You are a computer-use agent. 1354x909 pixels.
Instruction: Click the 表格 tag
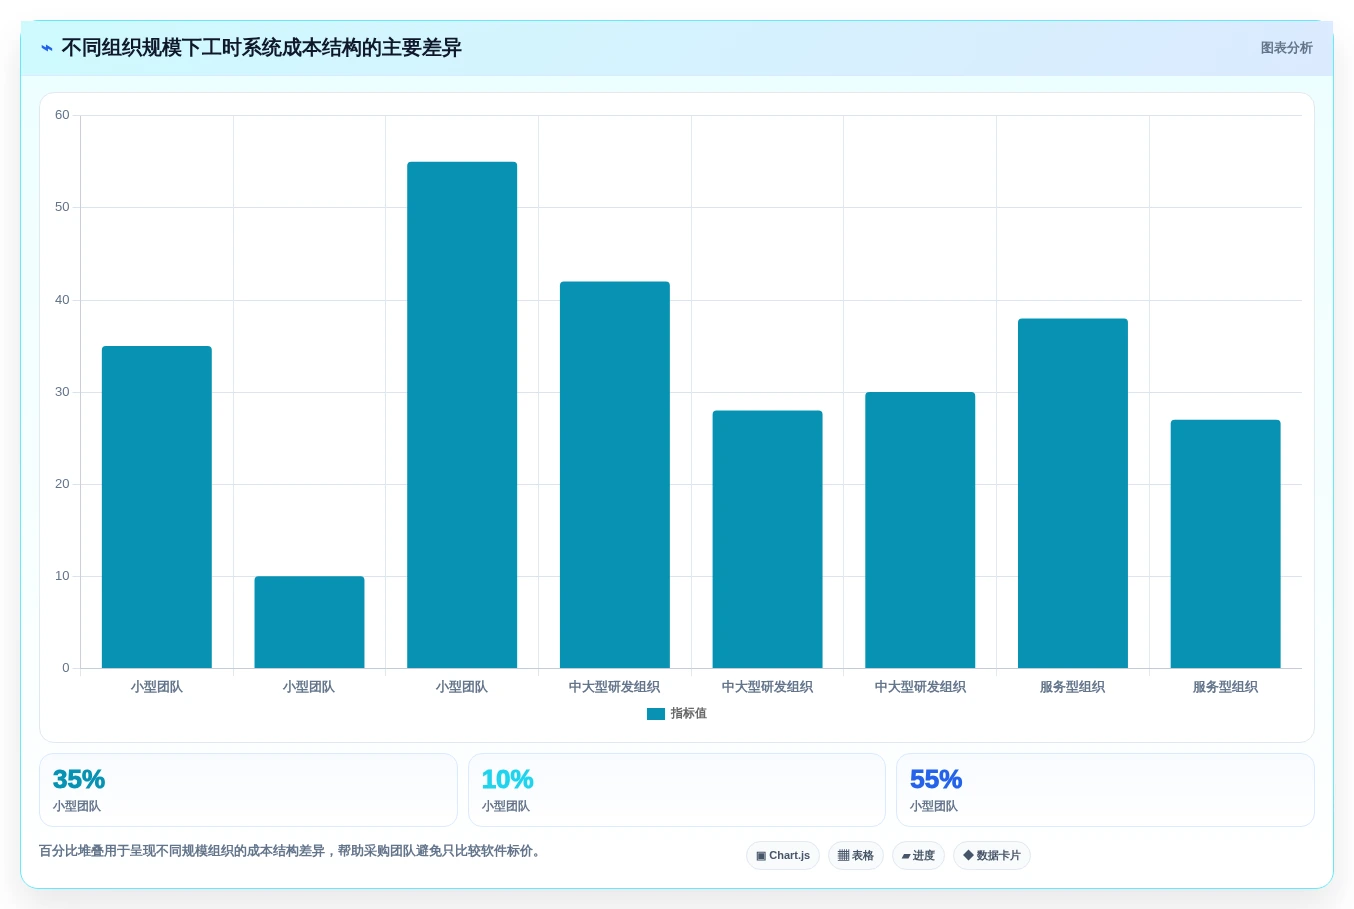(x=856, y=856)
